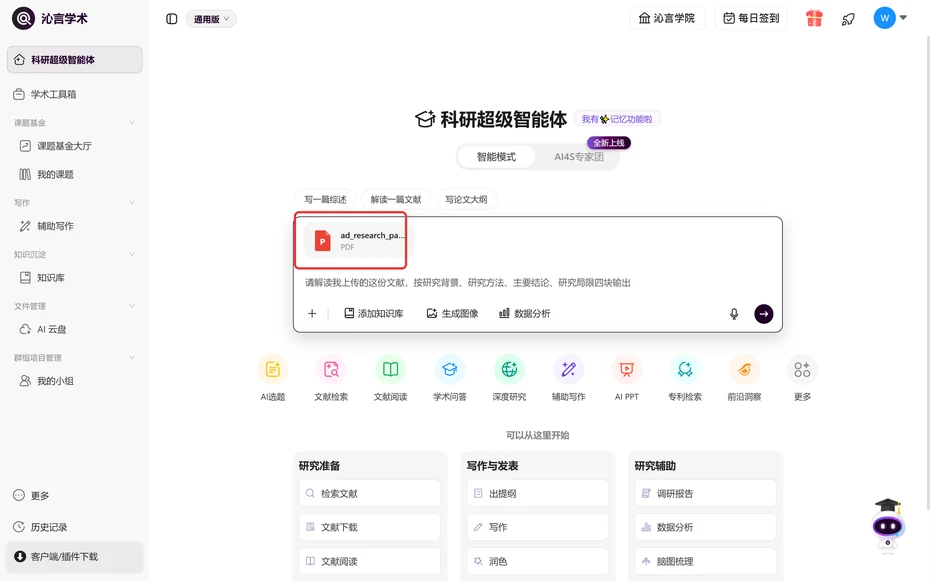Click 生成图像 in input toolbar
Viewport: 930px width, 581px height.
point(453,314)
